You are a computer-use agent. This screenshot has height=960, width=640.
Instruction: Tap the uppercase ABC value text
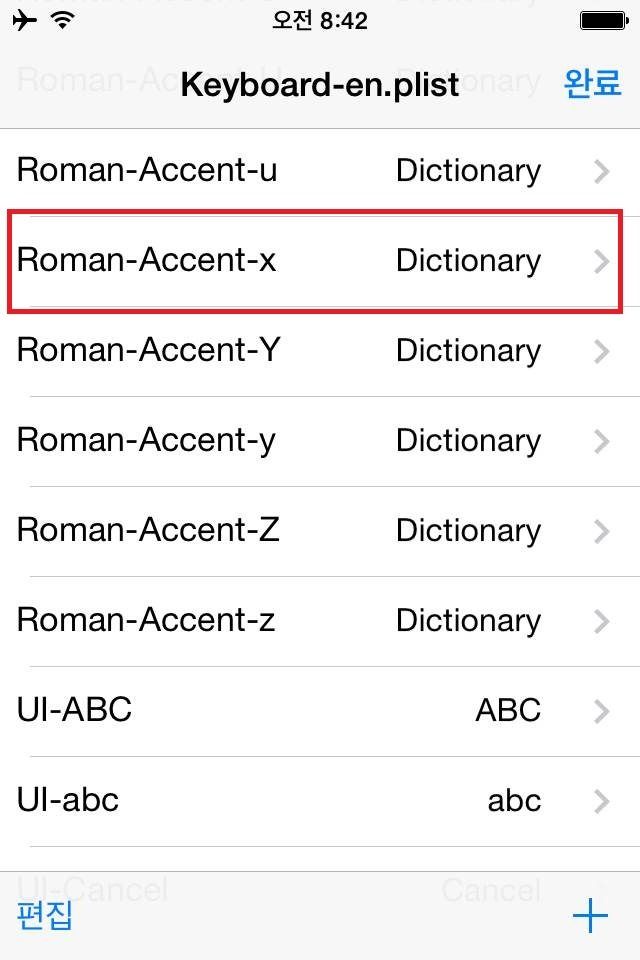tap(508, 711)
